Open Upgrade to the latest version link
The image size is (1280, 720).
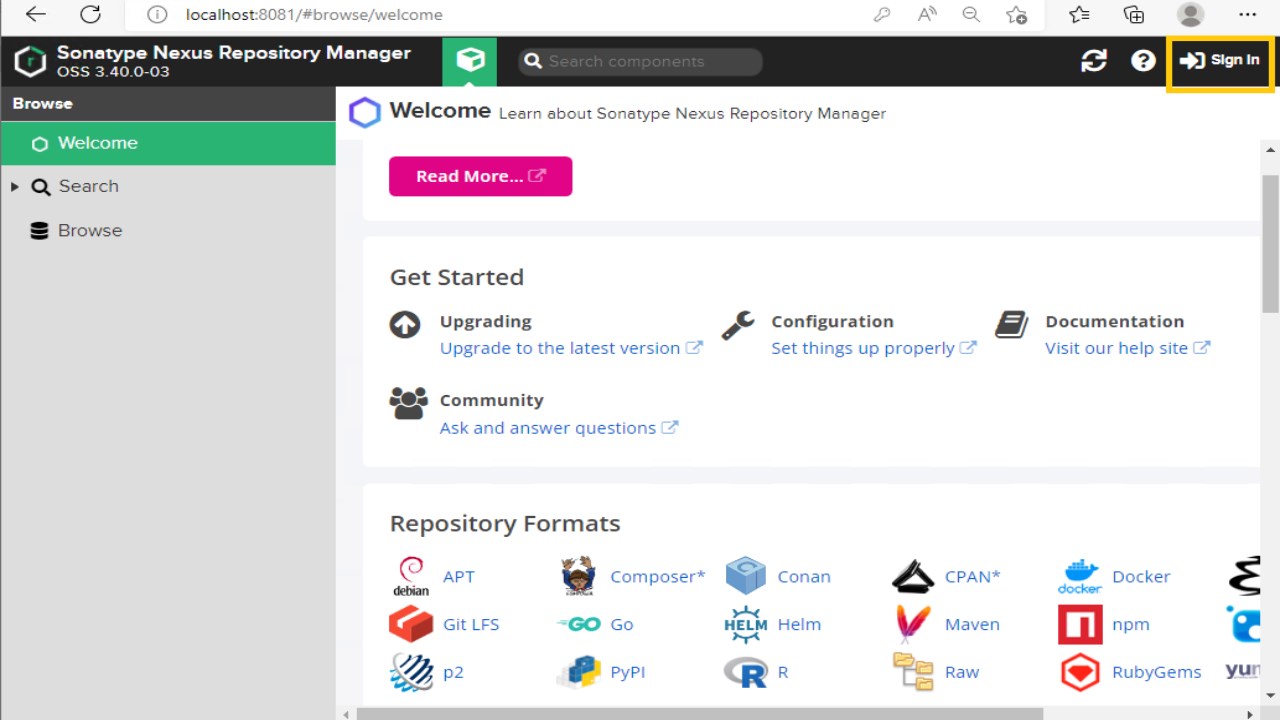[x=571, y=348]
